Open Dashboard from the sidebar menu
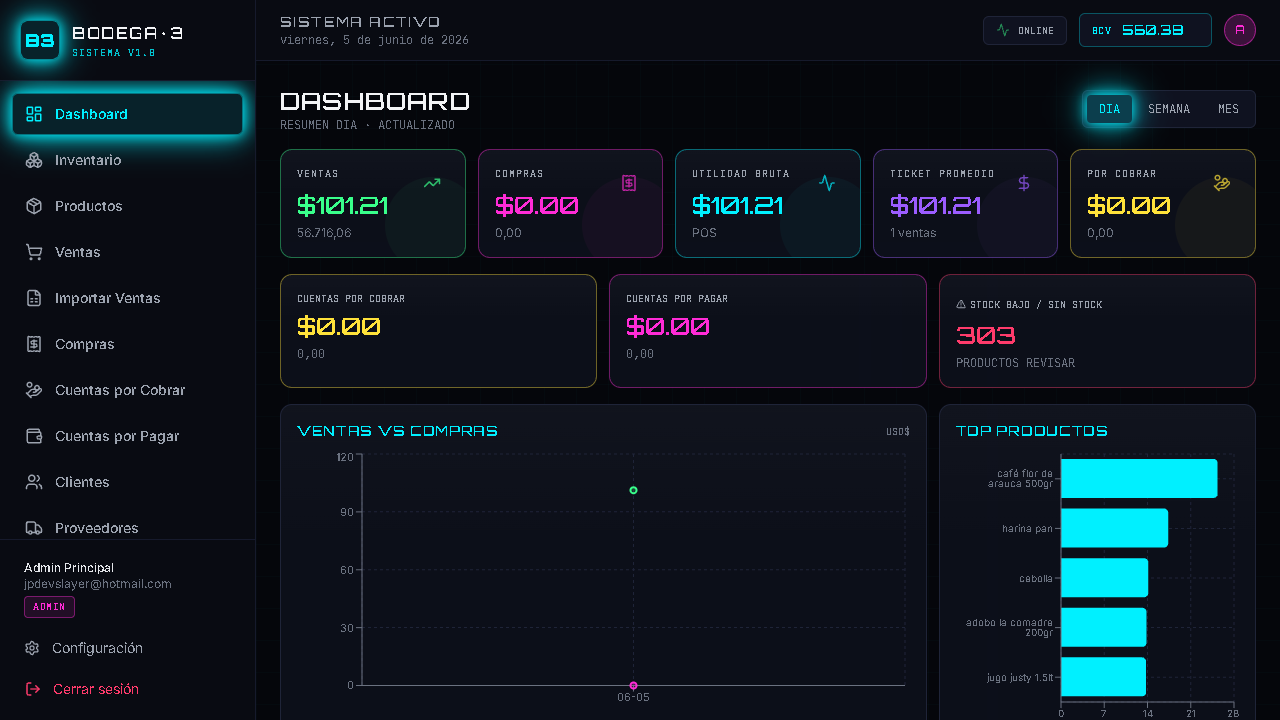 127,114
